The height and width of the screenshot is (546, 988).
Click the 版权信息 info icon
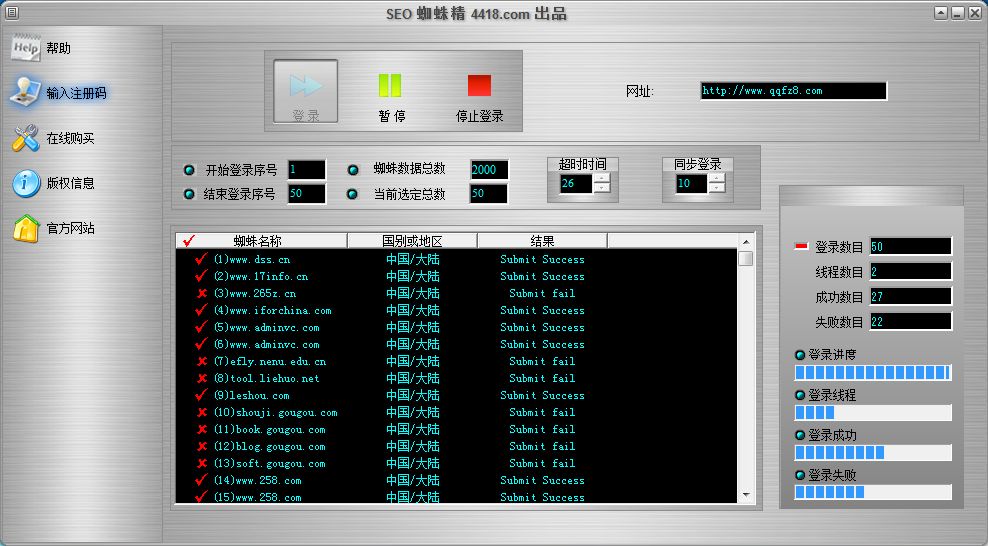click(26, 183)
